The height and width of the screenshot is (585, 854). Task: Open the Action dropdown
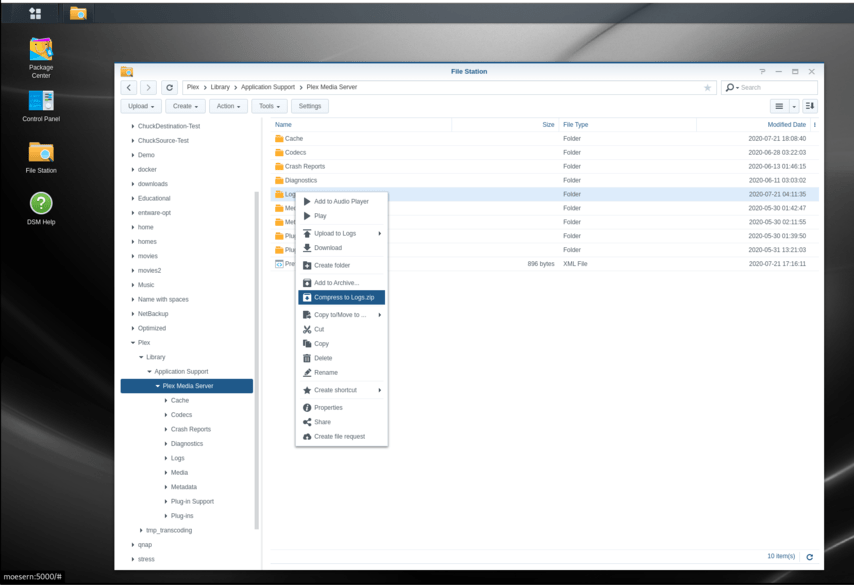[x=228, y=106]
